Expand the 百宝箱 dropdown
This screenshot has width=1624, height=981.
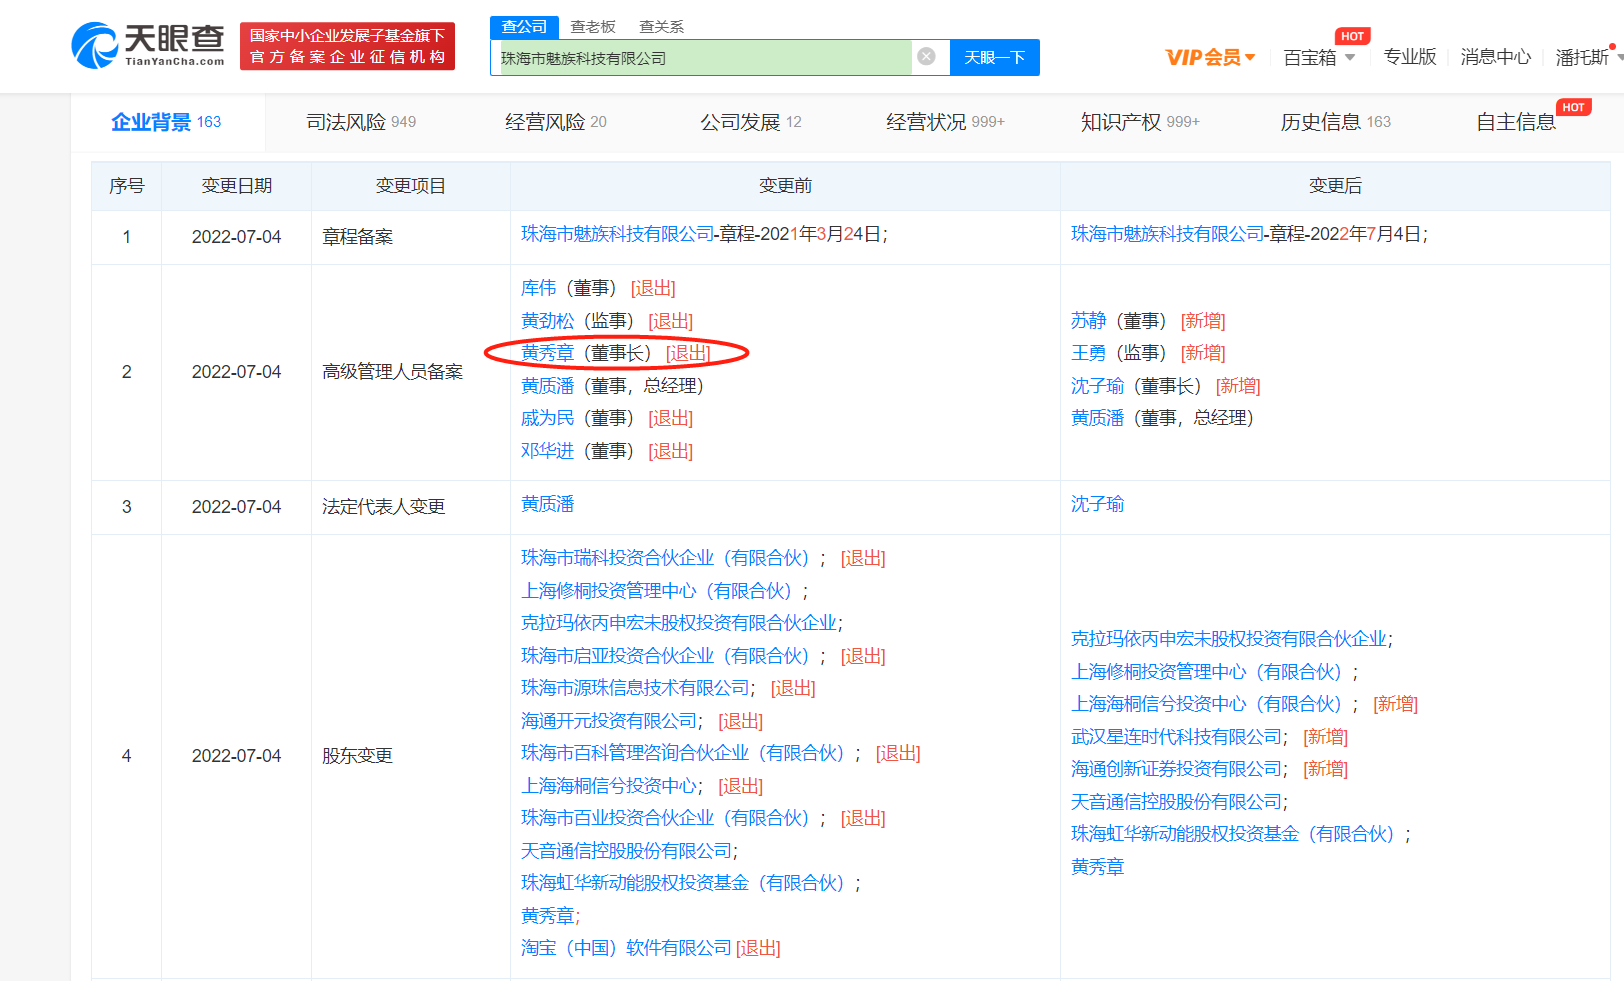point(1319,57)
